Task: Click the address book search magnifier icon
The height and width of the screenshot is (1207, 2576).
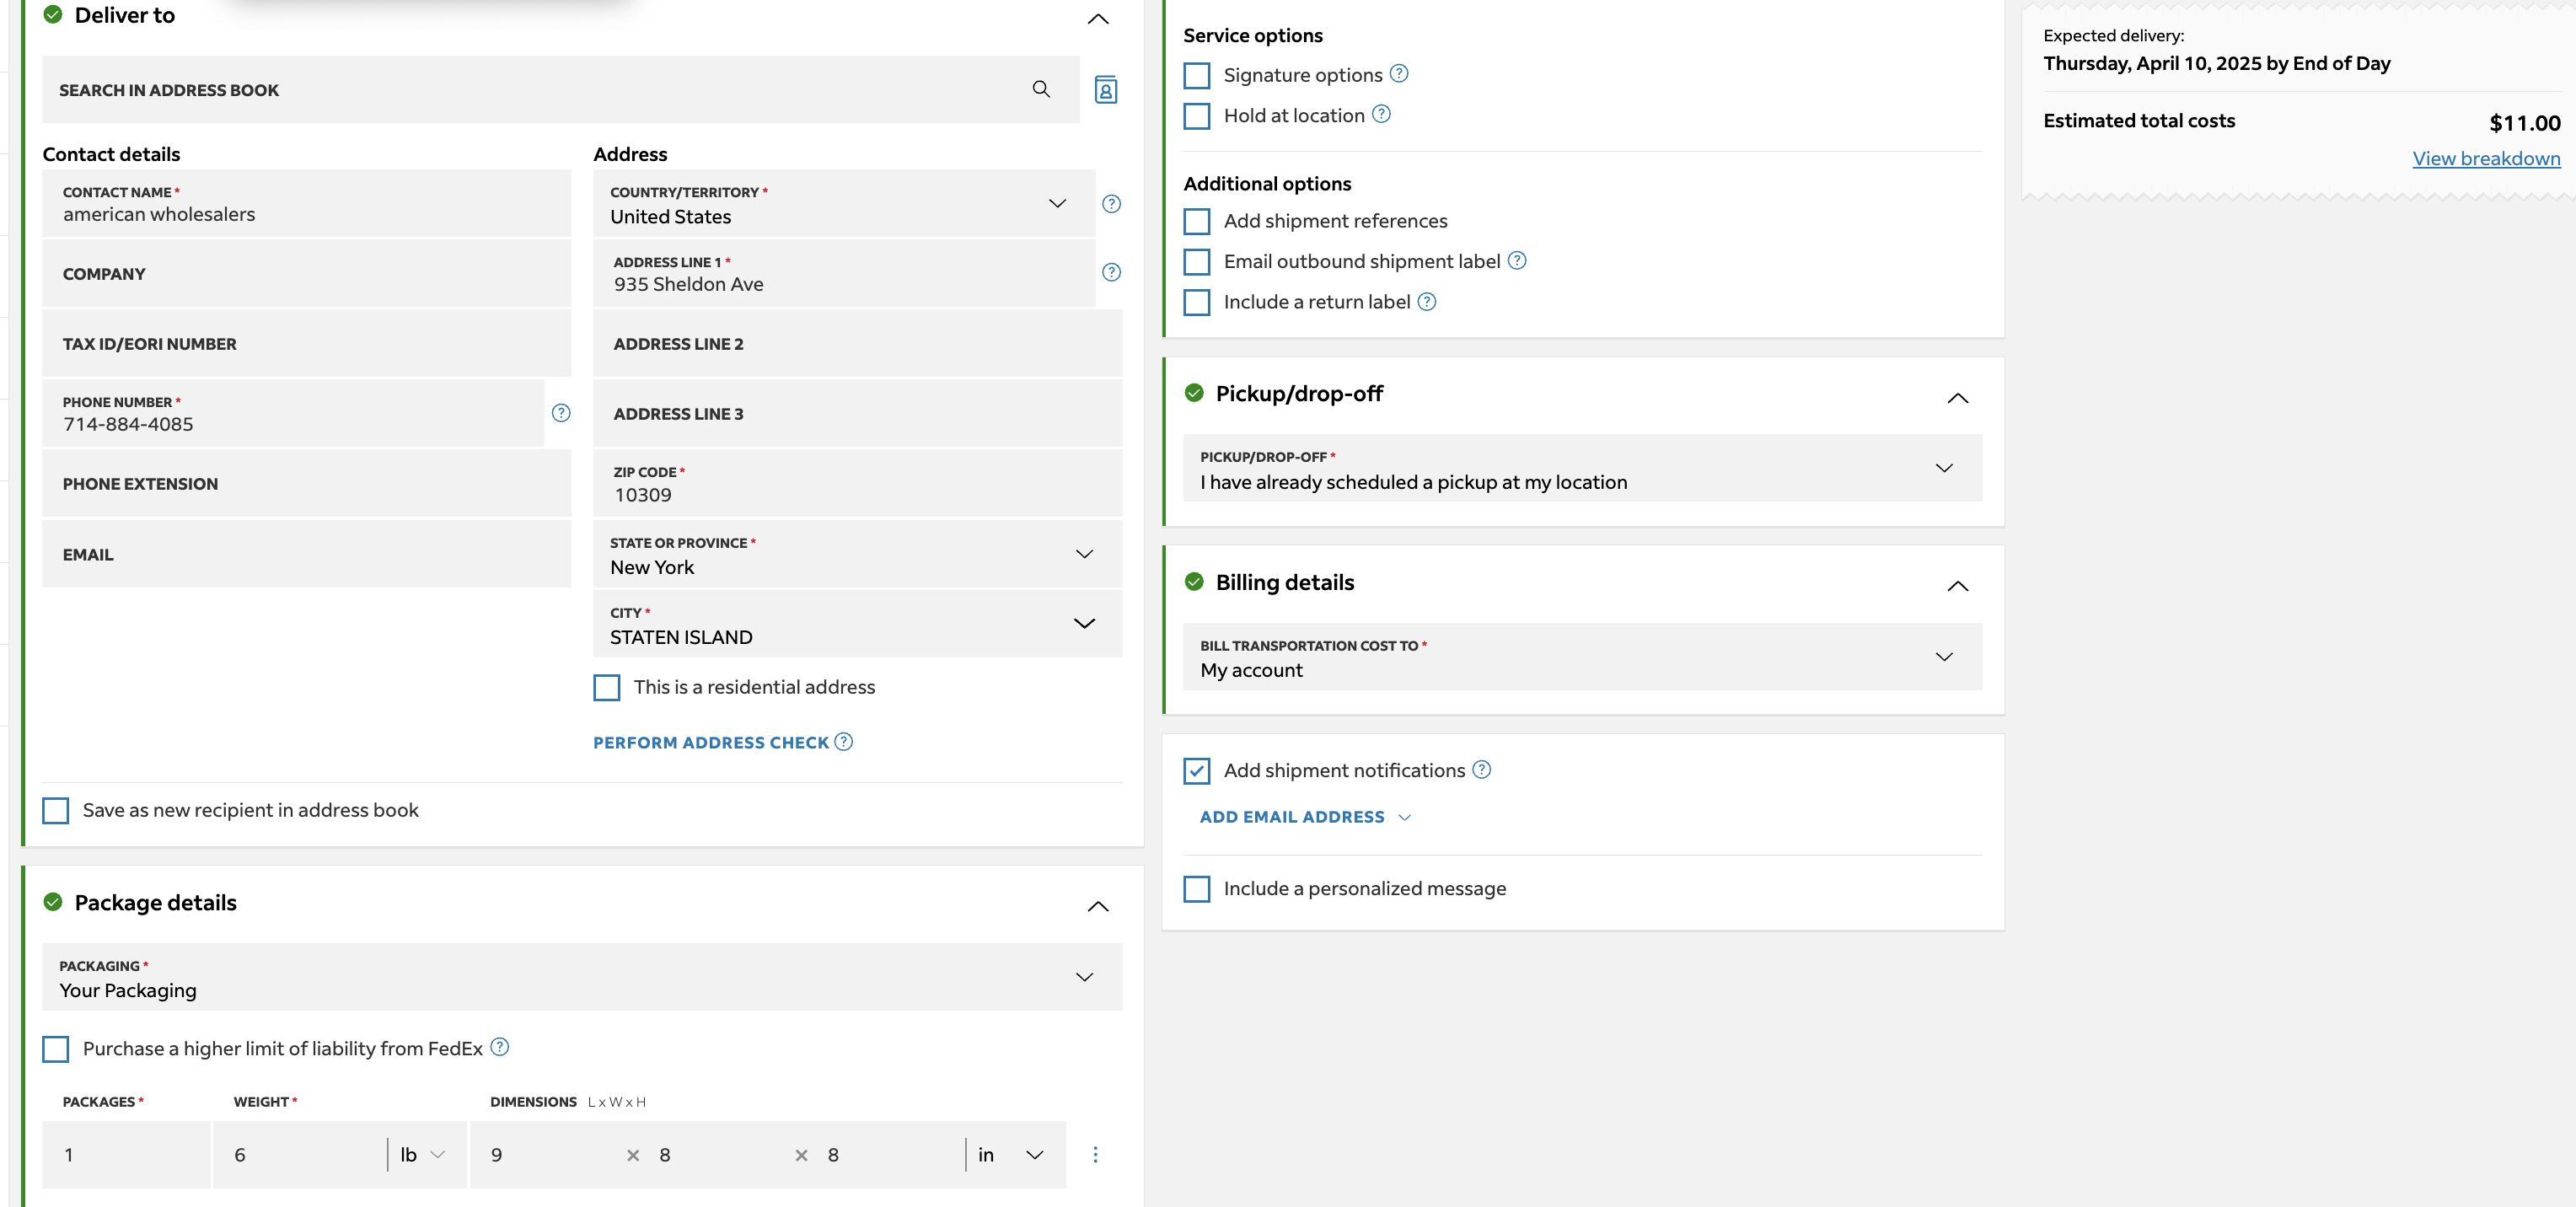Action: [1041, 89]
